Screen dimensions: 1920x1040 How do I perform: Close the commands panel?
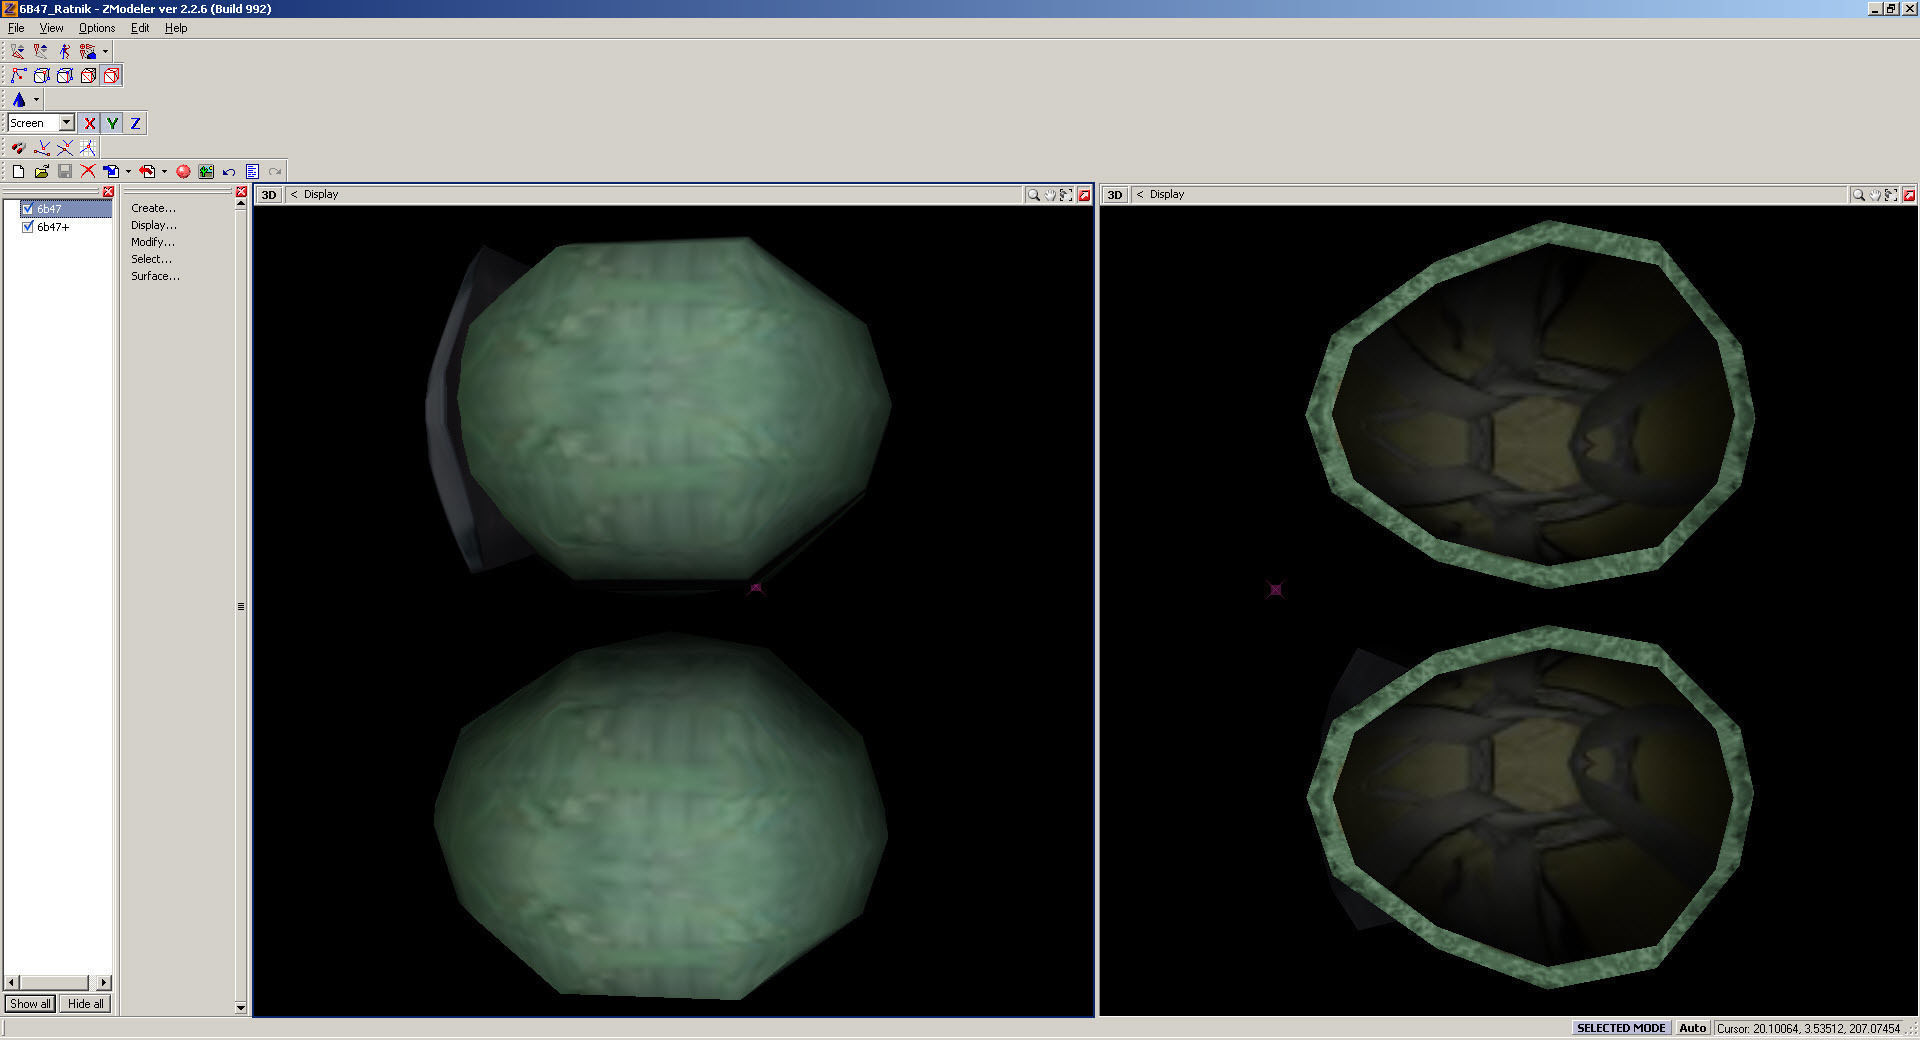coord(241,191)
